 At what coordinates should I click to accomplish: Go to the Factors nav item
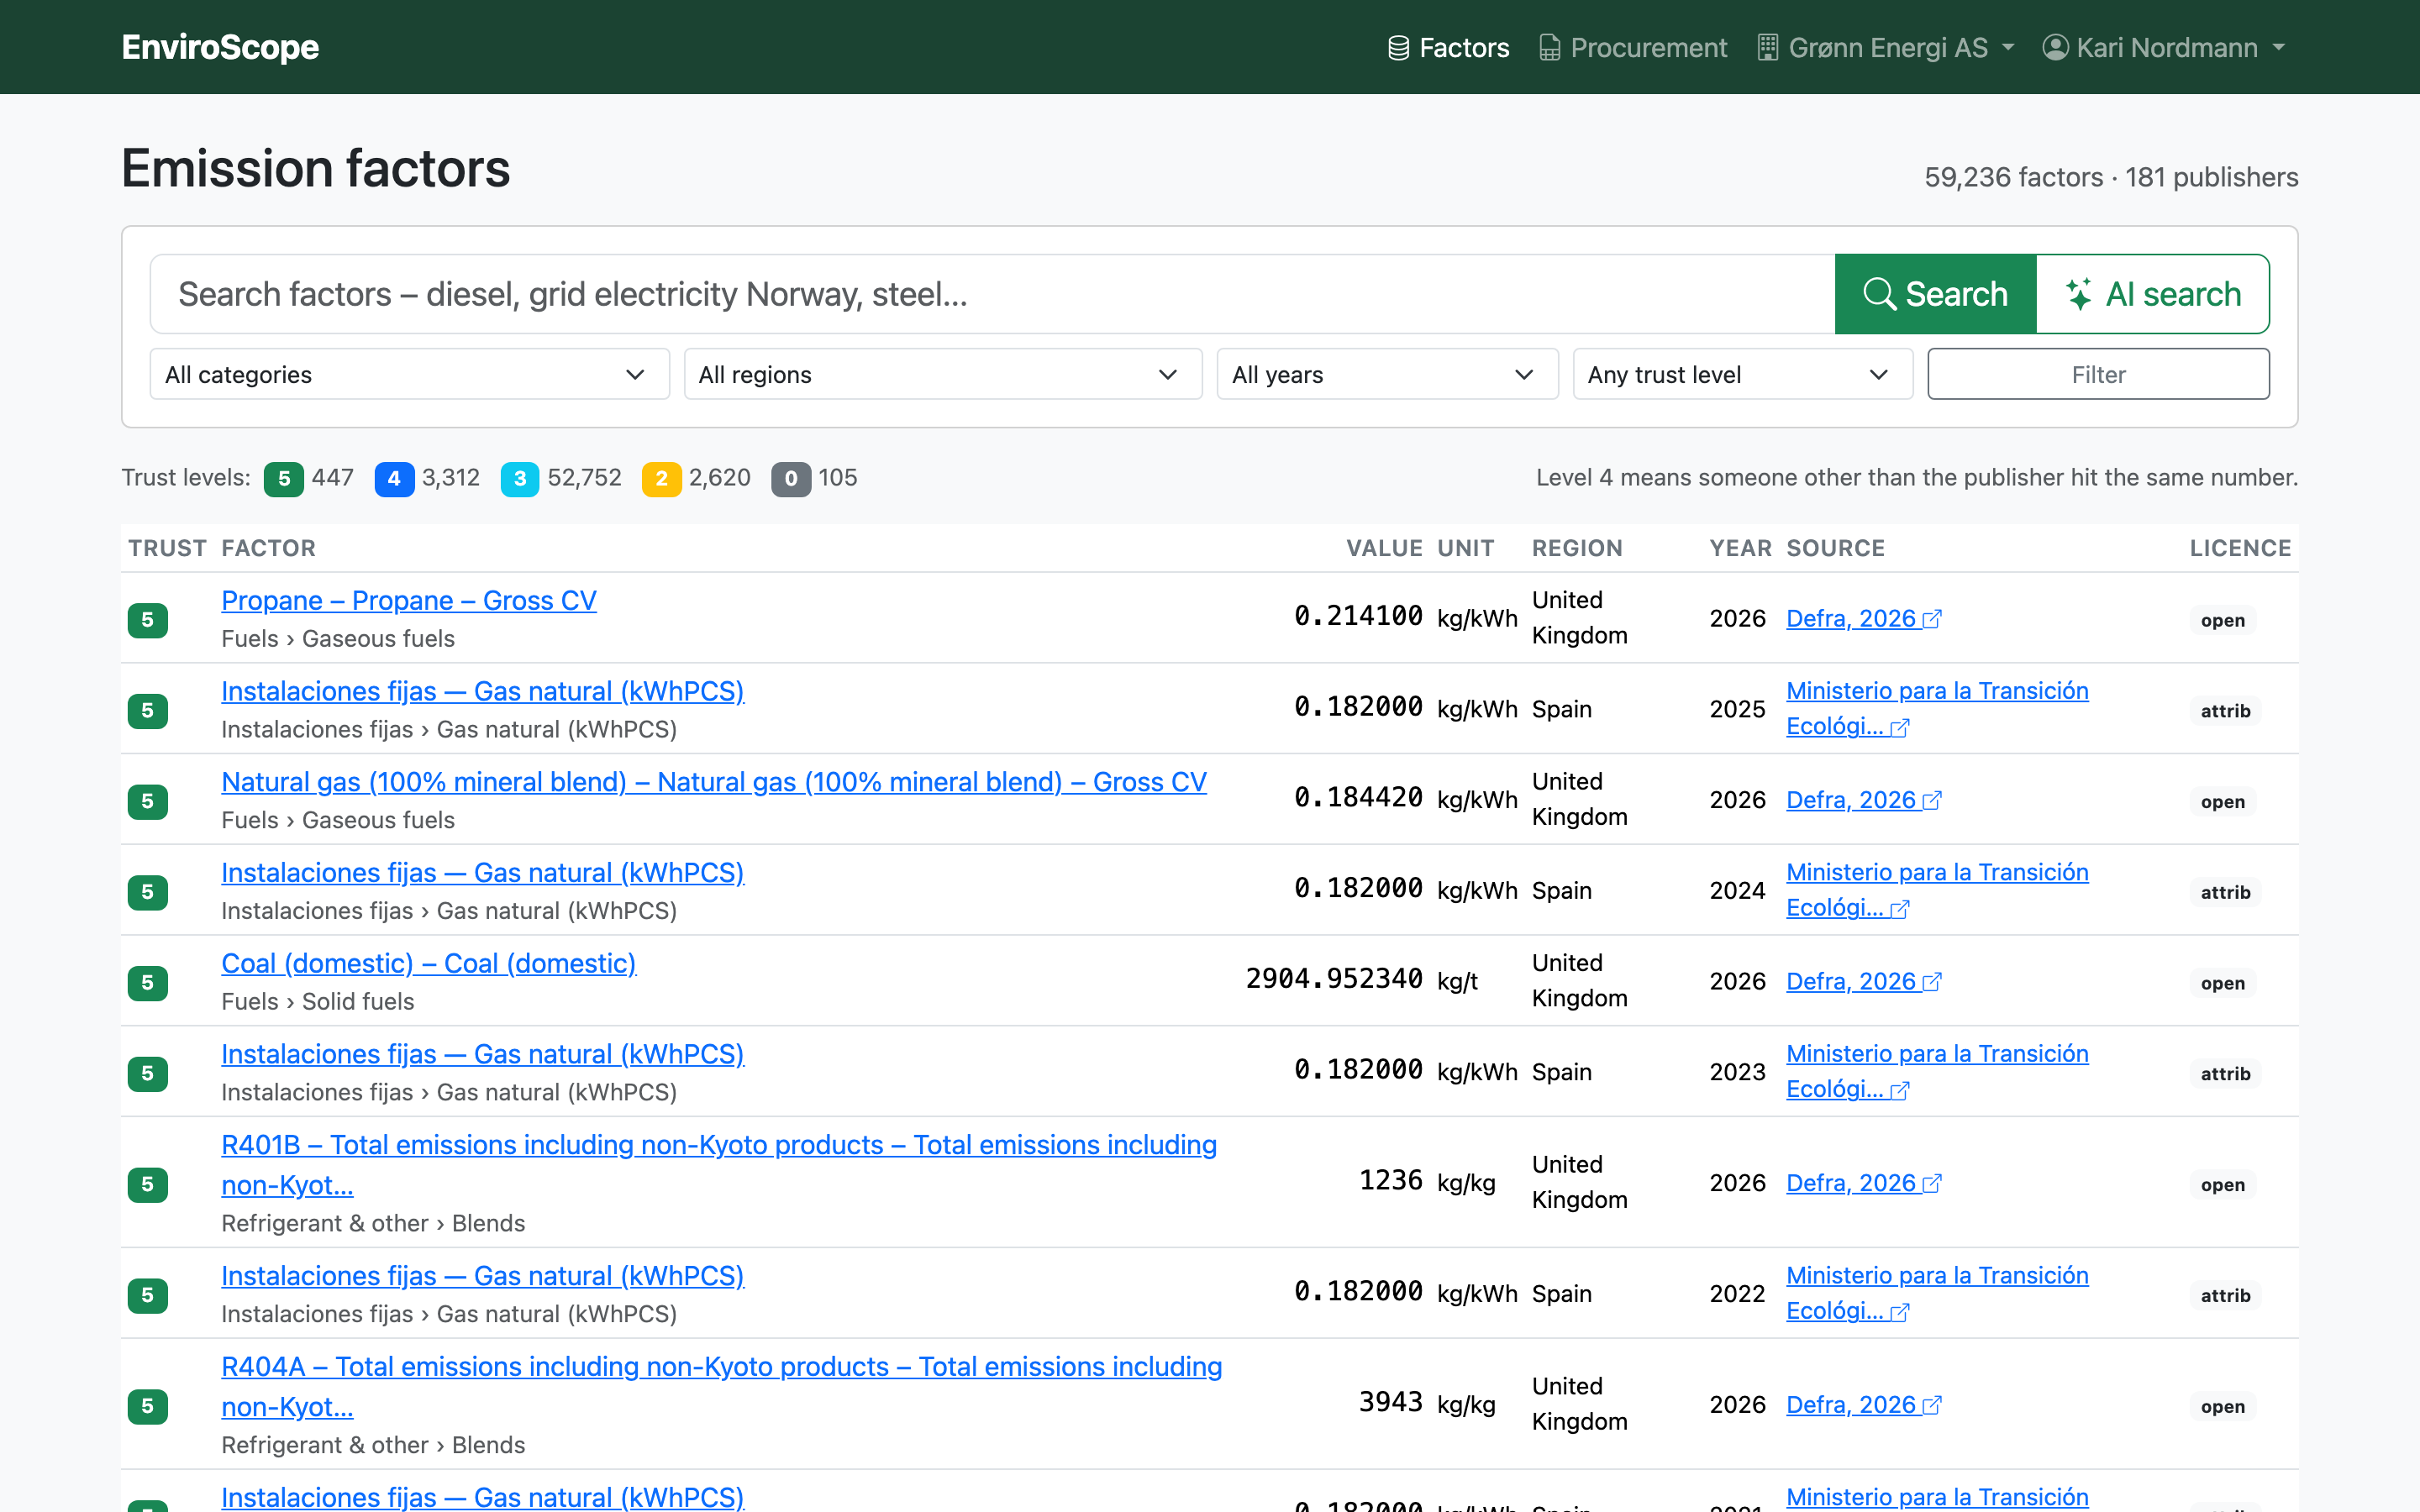(1448, 48)
